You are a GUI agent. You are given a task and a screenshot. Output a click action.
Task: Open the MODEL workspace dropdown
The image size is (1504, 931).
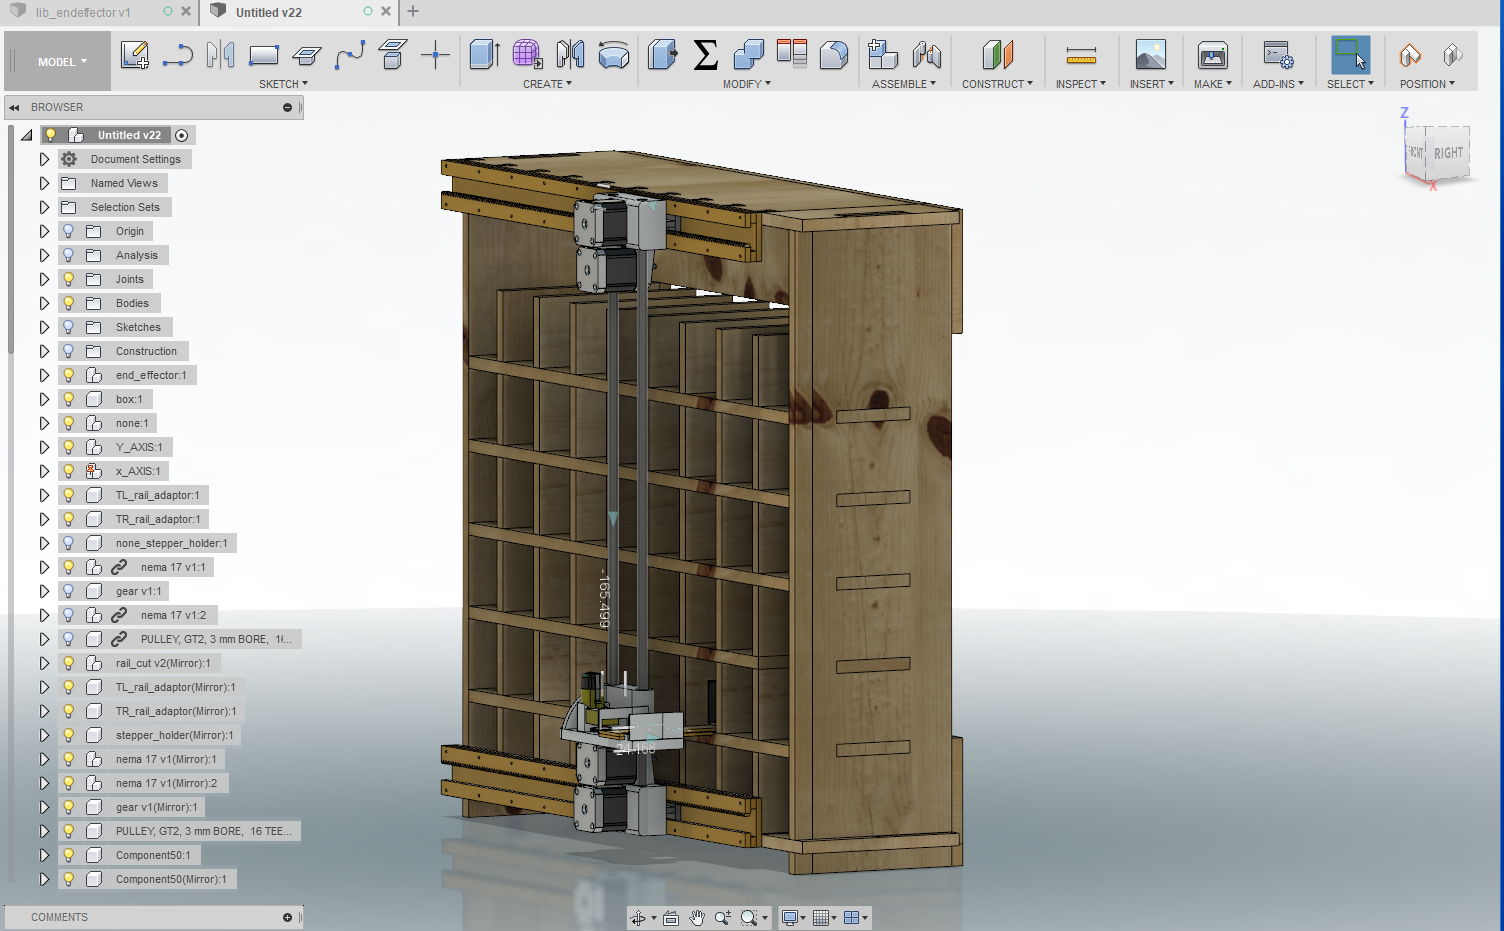pyautogui.click(x=61, y=62)
